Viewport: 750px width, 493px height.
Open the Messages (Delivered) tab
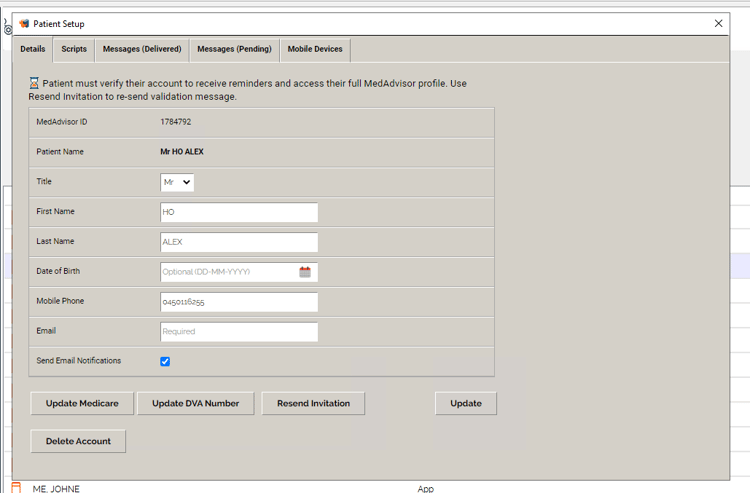pos(142,49)
